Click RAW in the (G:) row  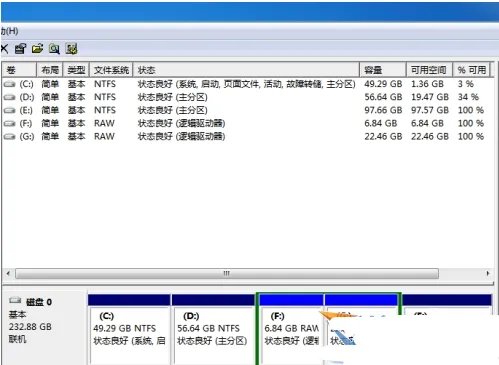pos(104,137)
